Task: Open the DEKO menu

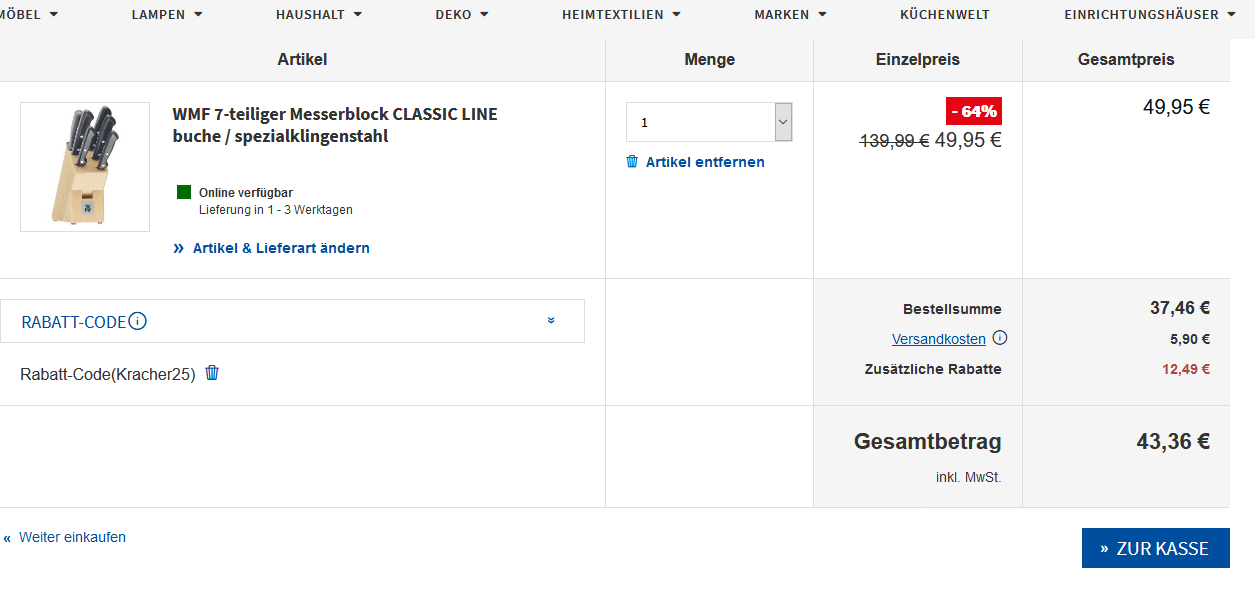Action: [x=462, y=14]
